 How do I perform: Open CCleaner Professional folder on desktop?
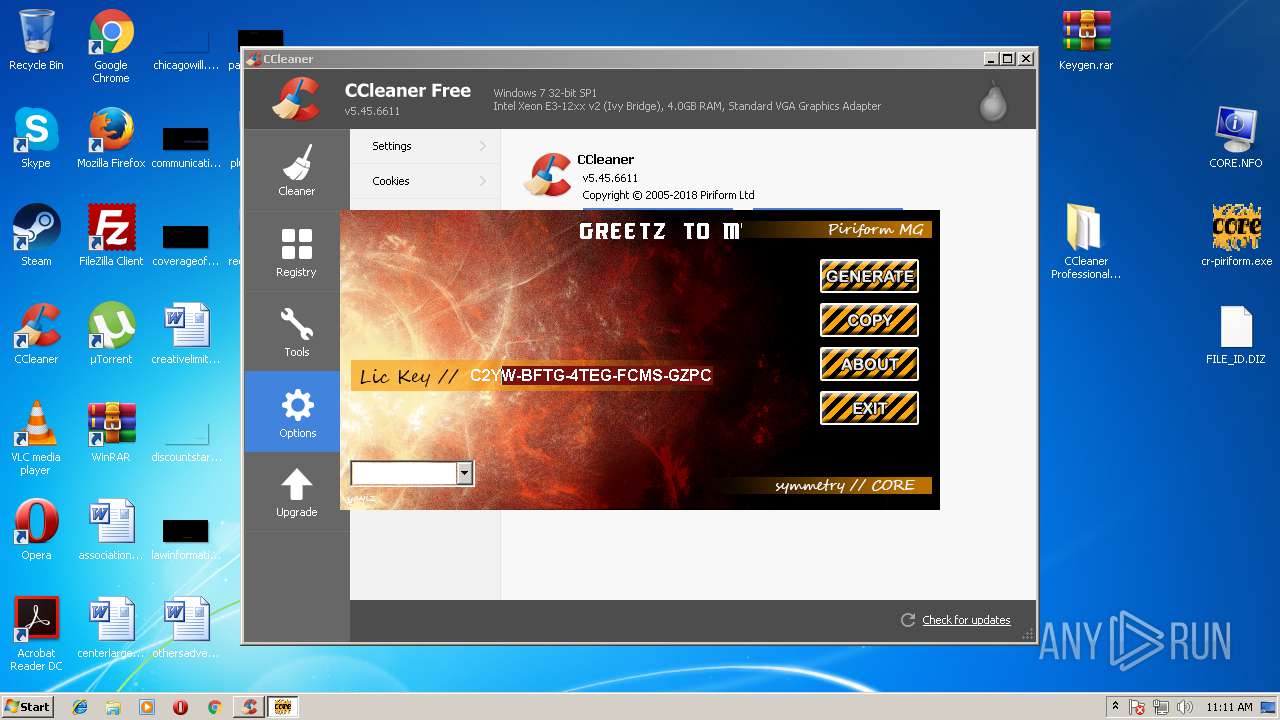coord(1086,243)
